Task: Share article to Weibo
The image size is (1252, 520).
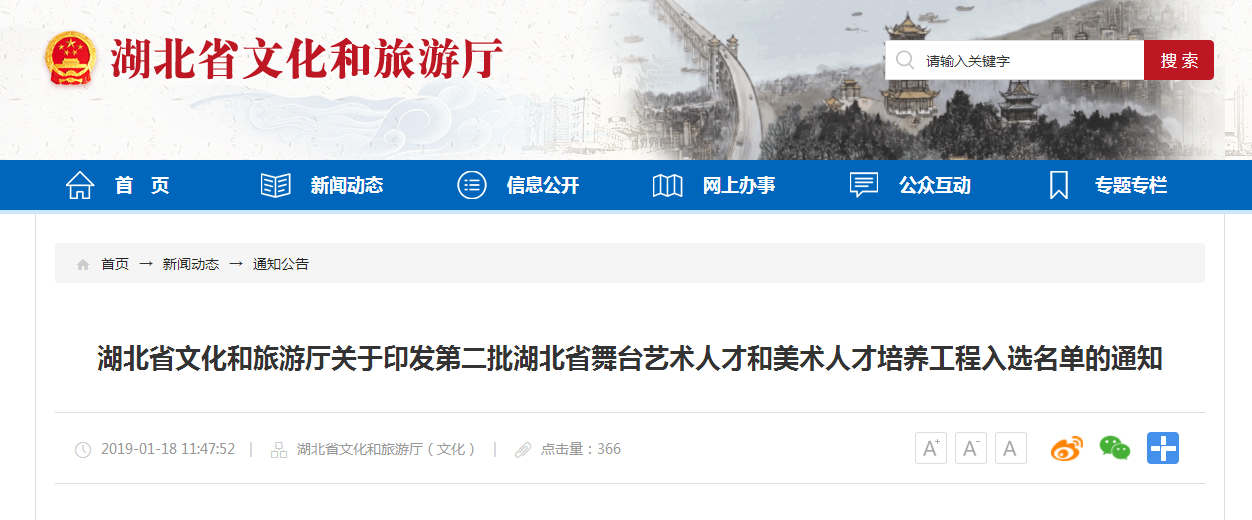Action: pos(1067,448)
